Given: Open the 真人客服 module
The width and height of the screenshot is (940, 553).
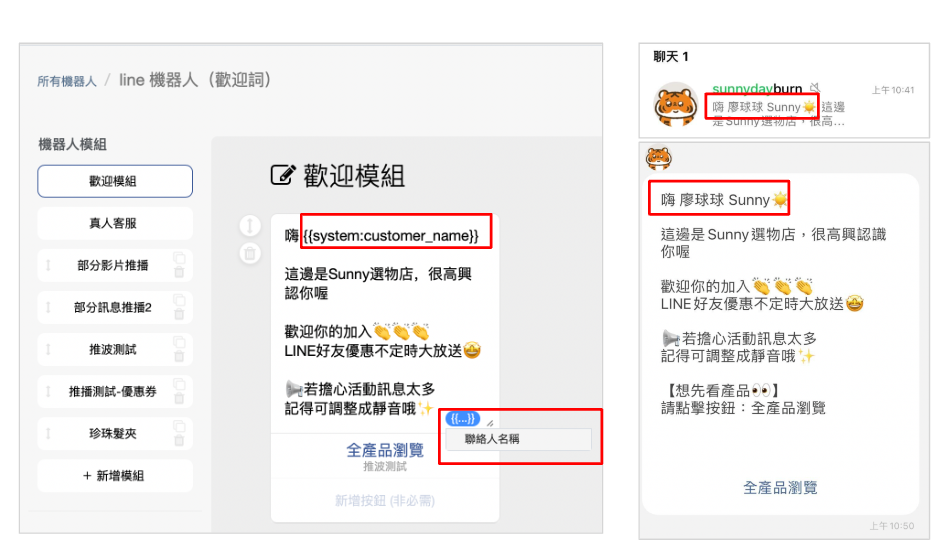Looking at the screenshot, I should pos(115,223).
